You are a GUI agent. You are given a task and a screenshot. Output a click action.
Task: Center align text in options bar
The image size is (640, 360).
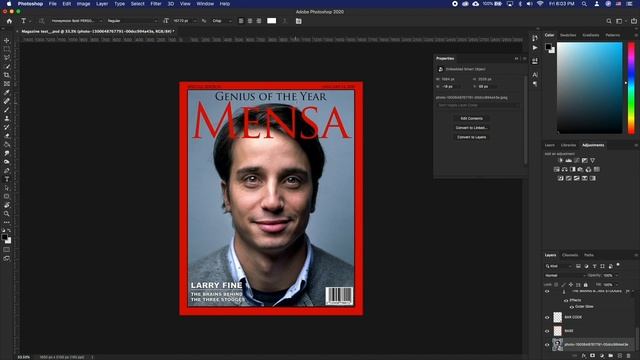coord(250,21)
